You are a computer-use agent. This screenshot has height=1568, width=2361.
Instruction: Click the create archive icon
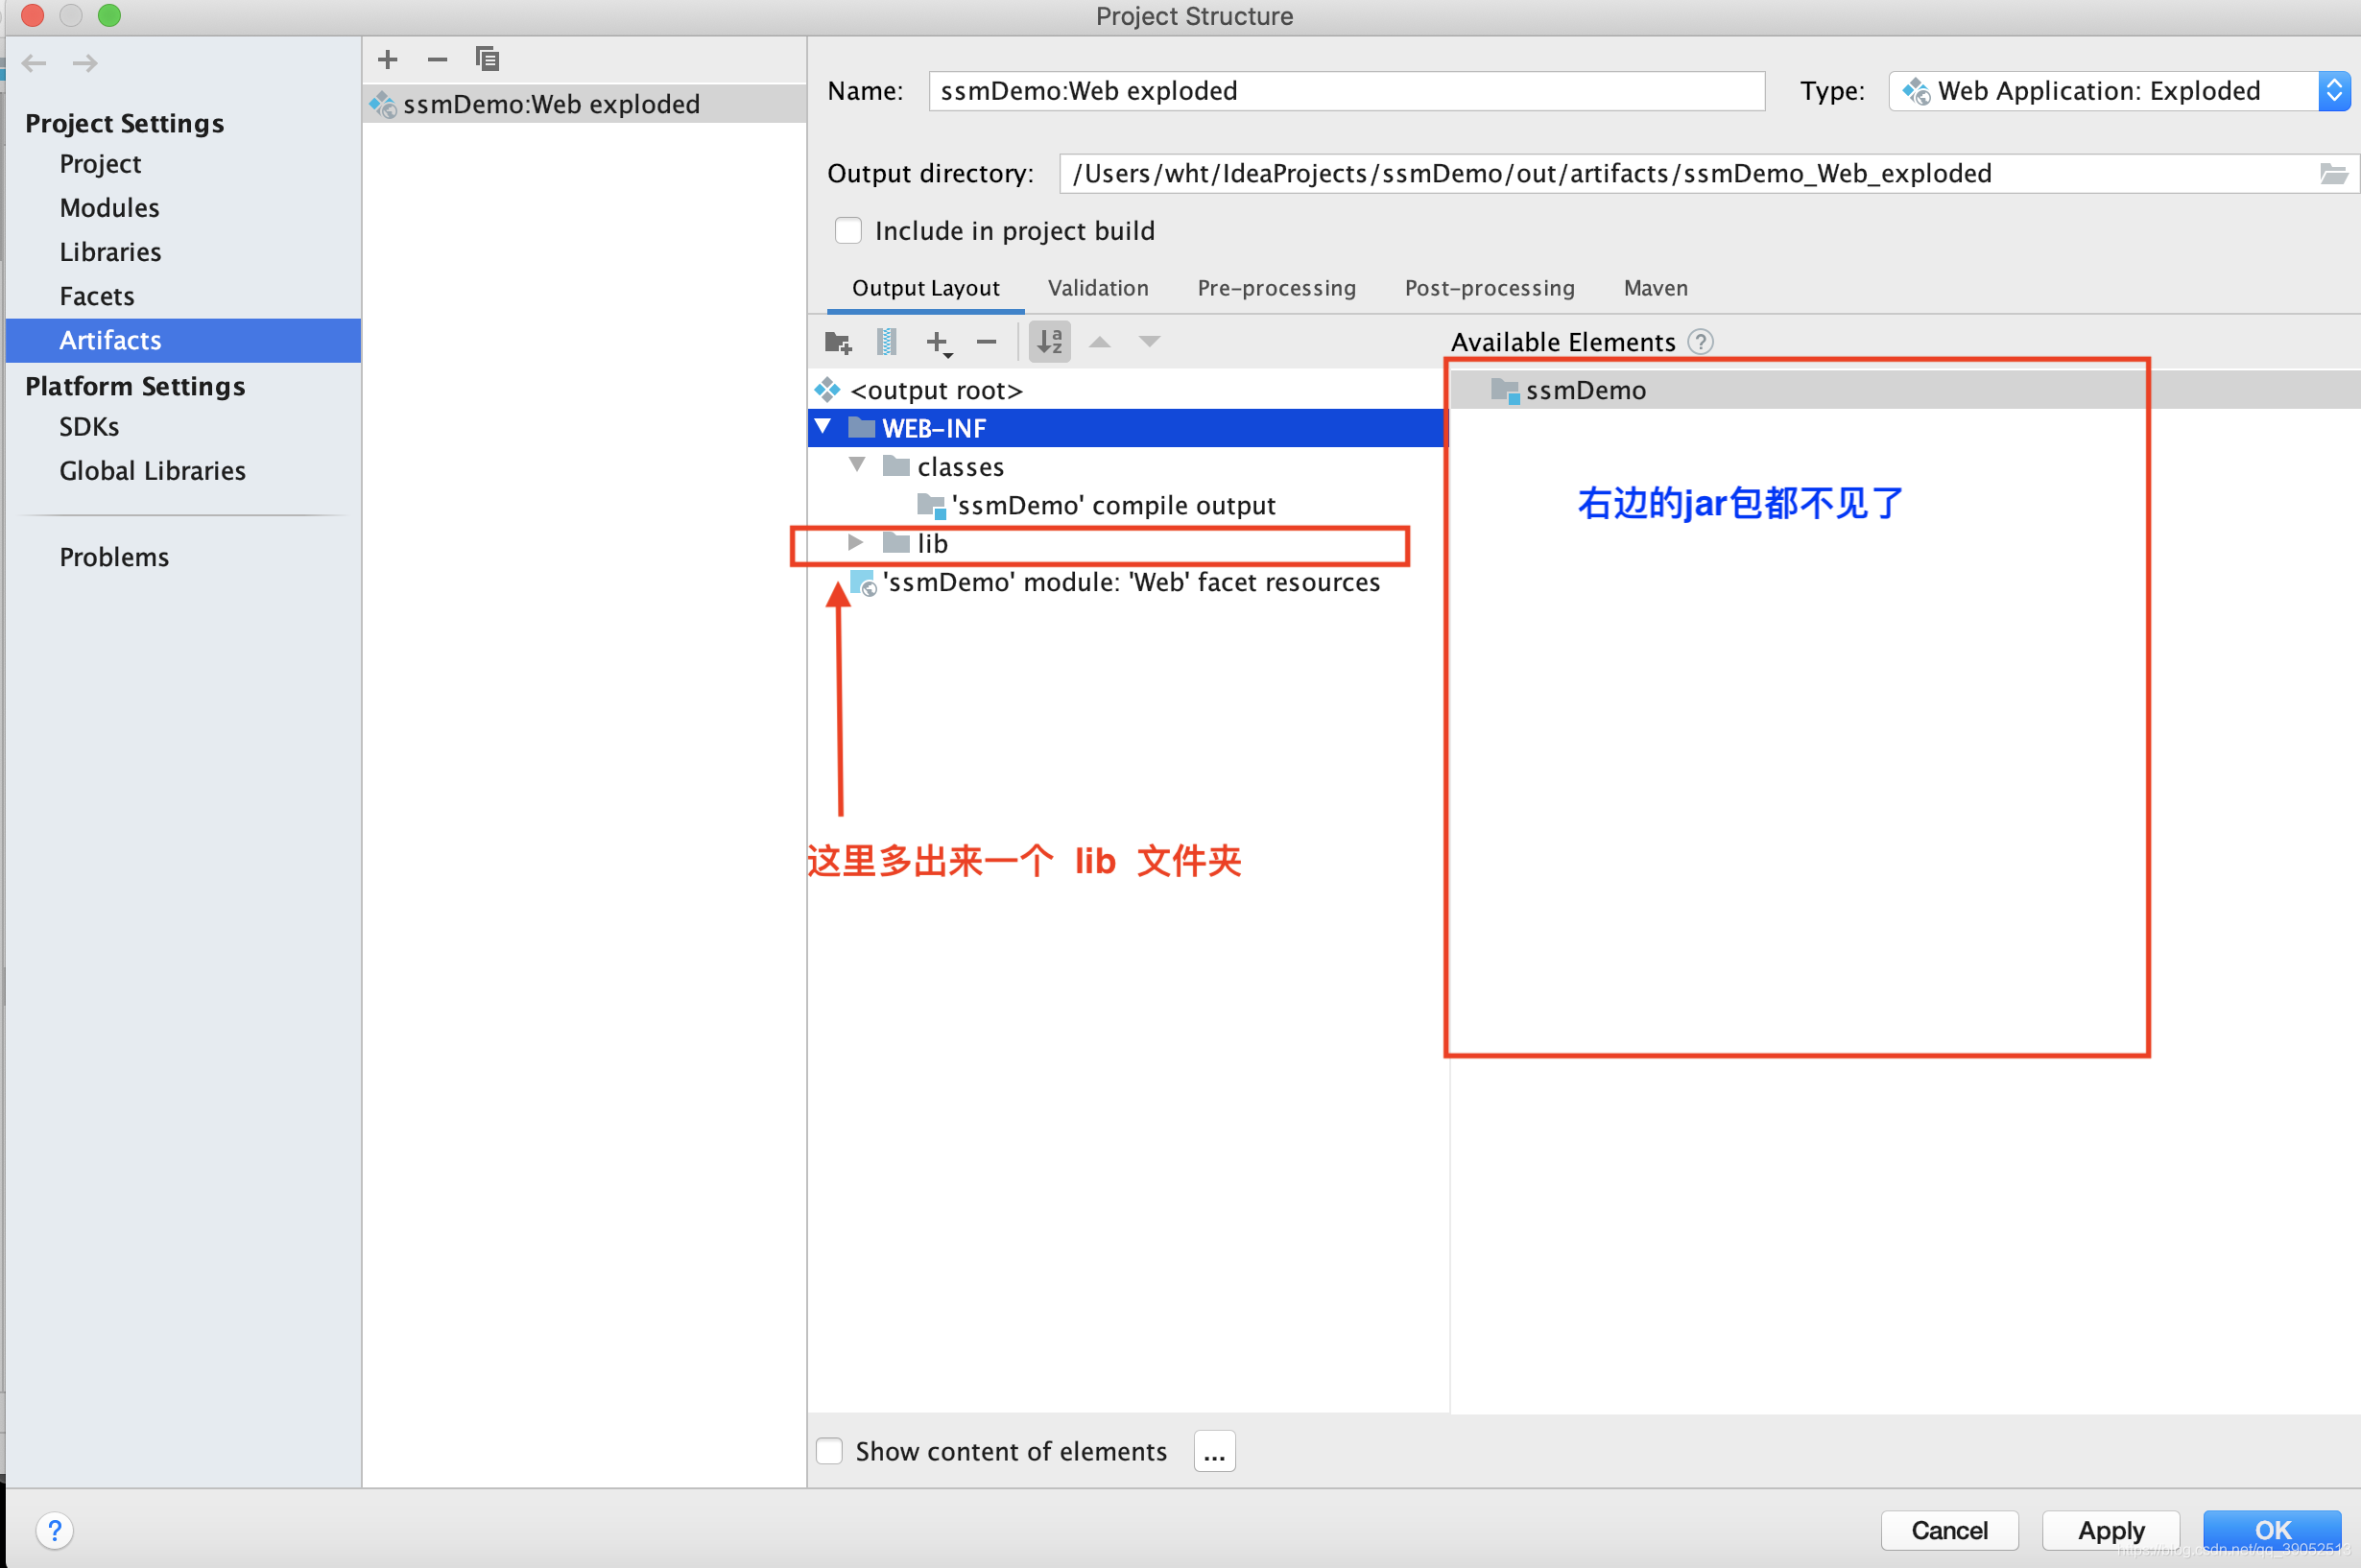tap(886, 343)
